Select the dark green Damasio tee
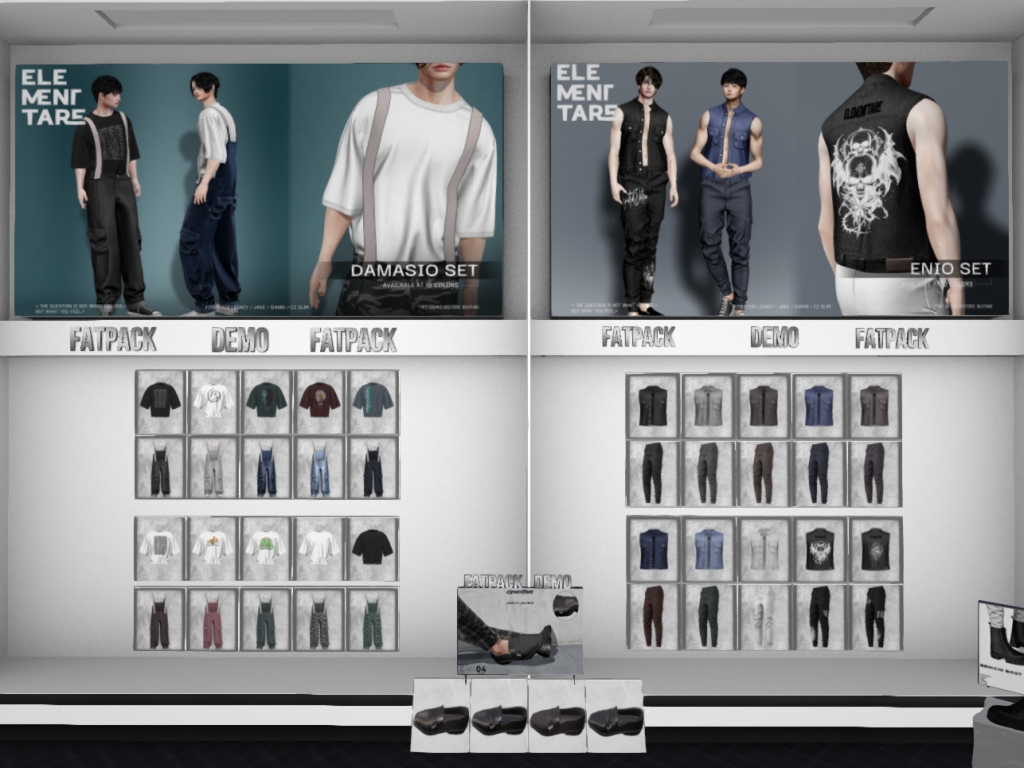Screen dimensions: 1024x768 coord(266,402)
